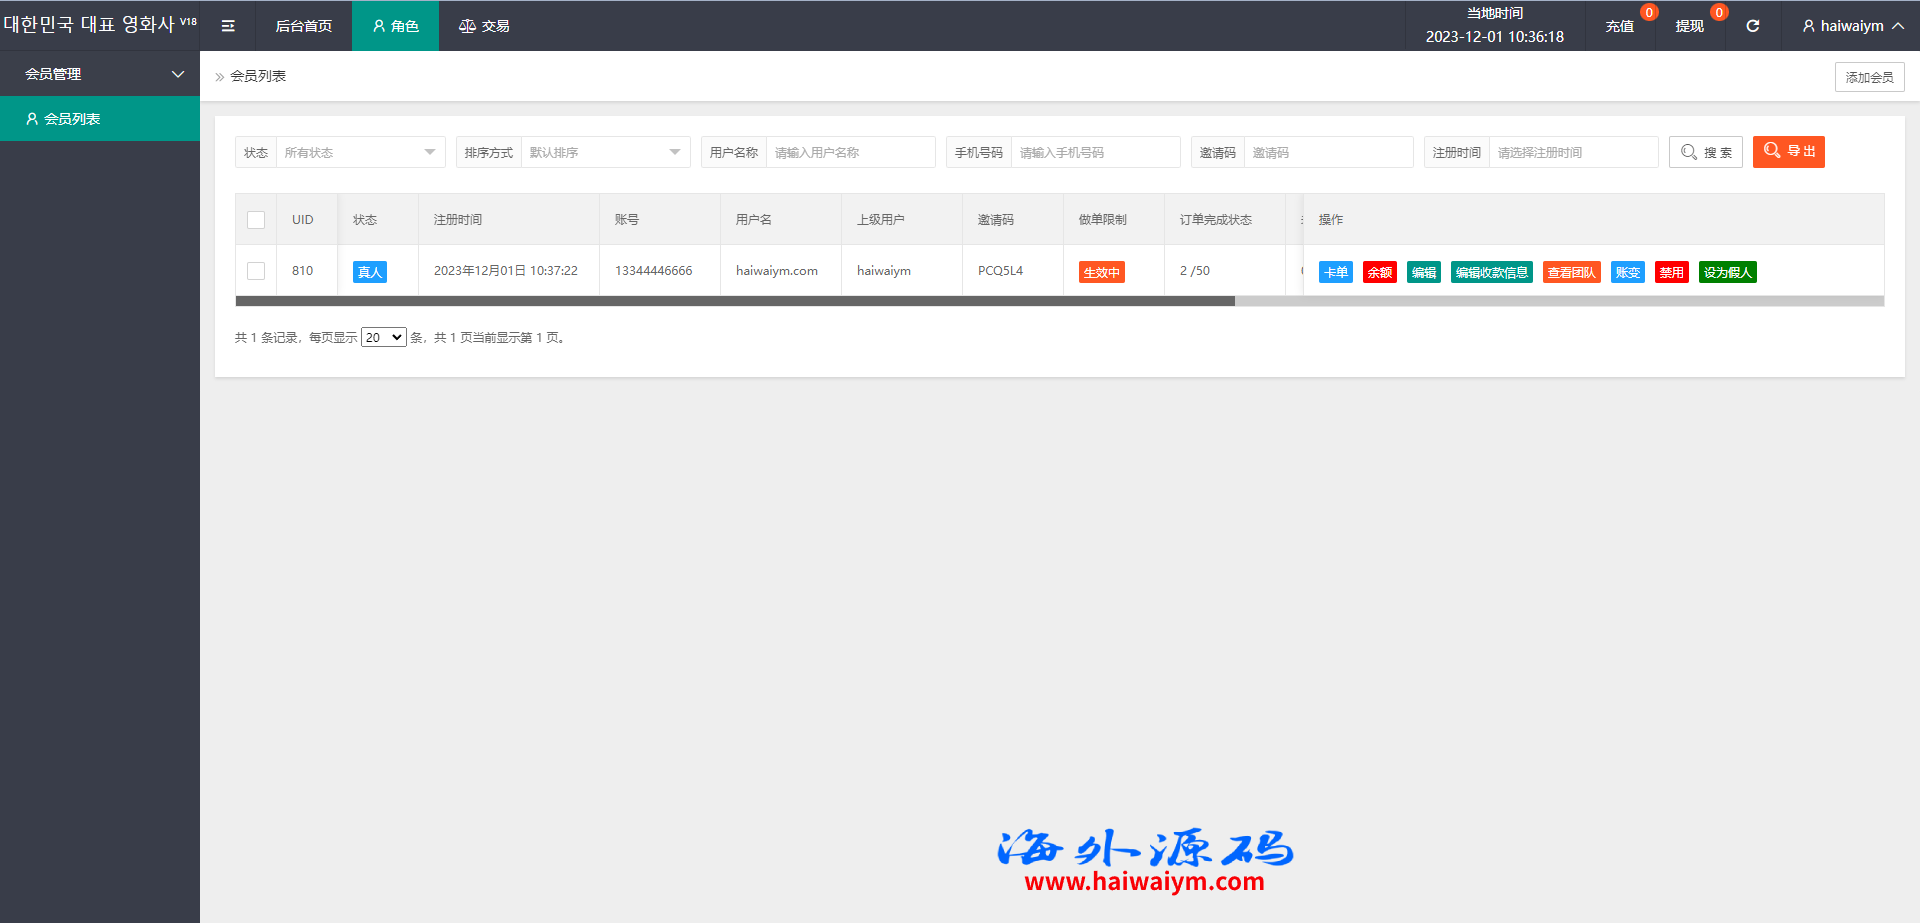The image size is (1920, 923).
Task: Tick the select-all checkbox in table header
Action: click(x=256, y=220)
